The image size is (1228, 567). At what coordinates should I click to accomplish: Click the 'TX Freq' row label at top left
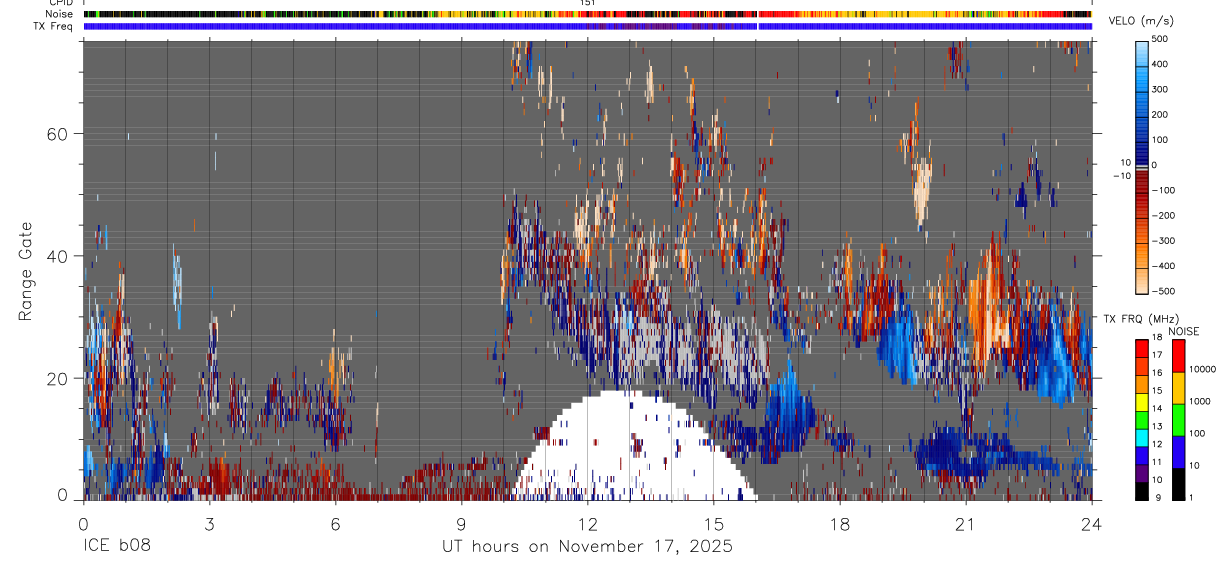(x=54, y=26)
